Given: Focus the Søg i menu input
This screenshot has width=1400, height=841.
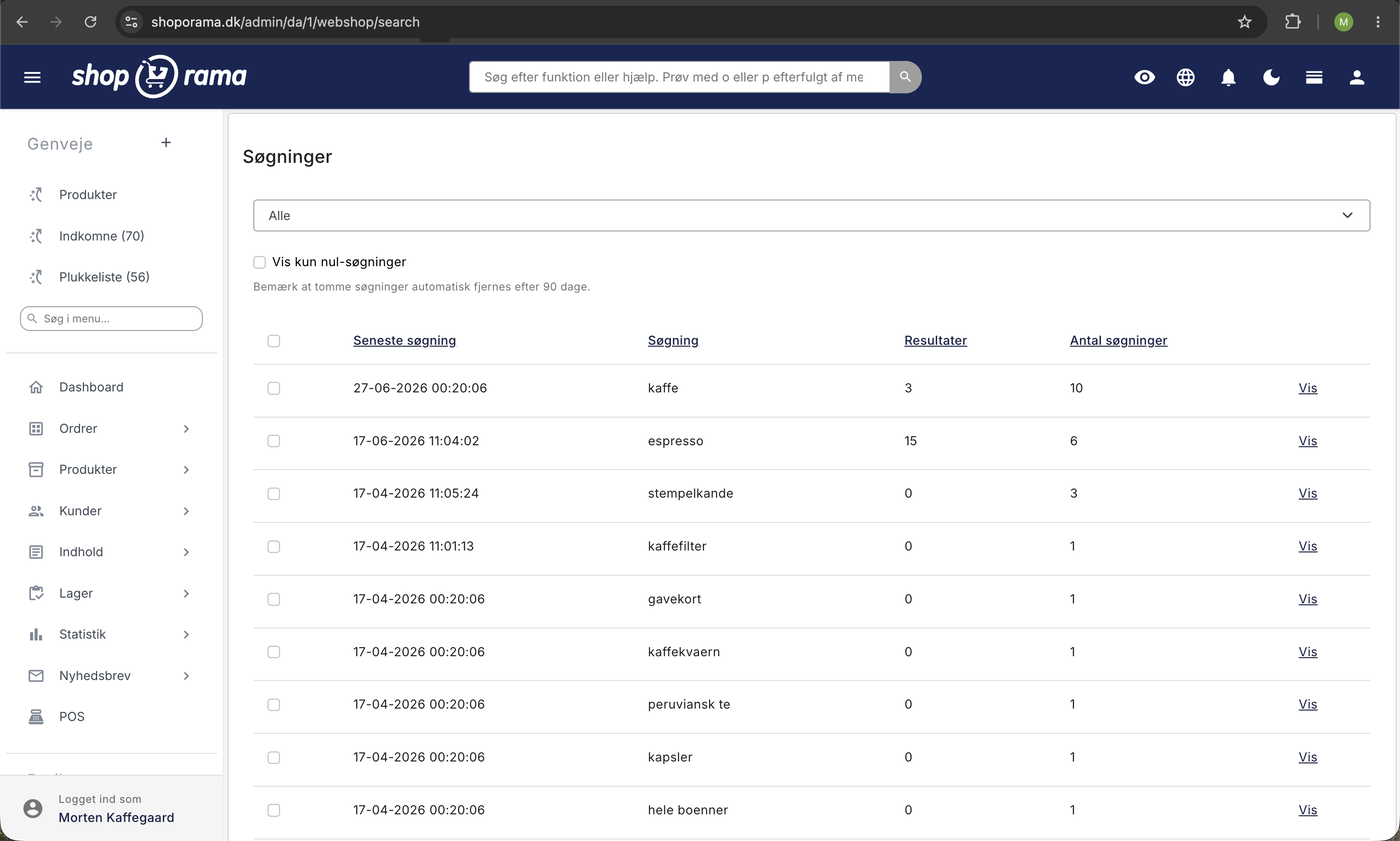Looking at the screenshot, I should 111,319.
